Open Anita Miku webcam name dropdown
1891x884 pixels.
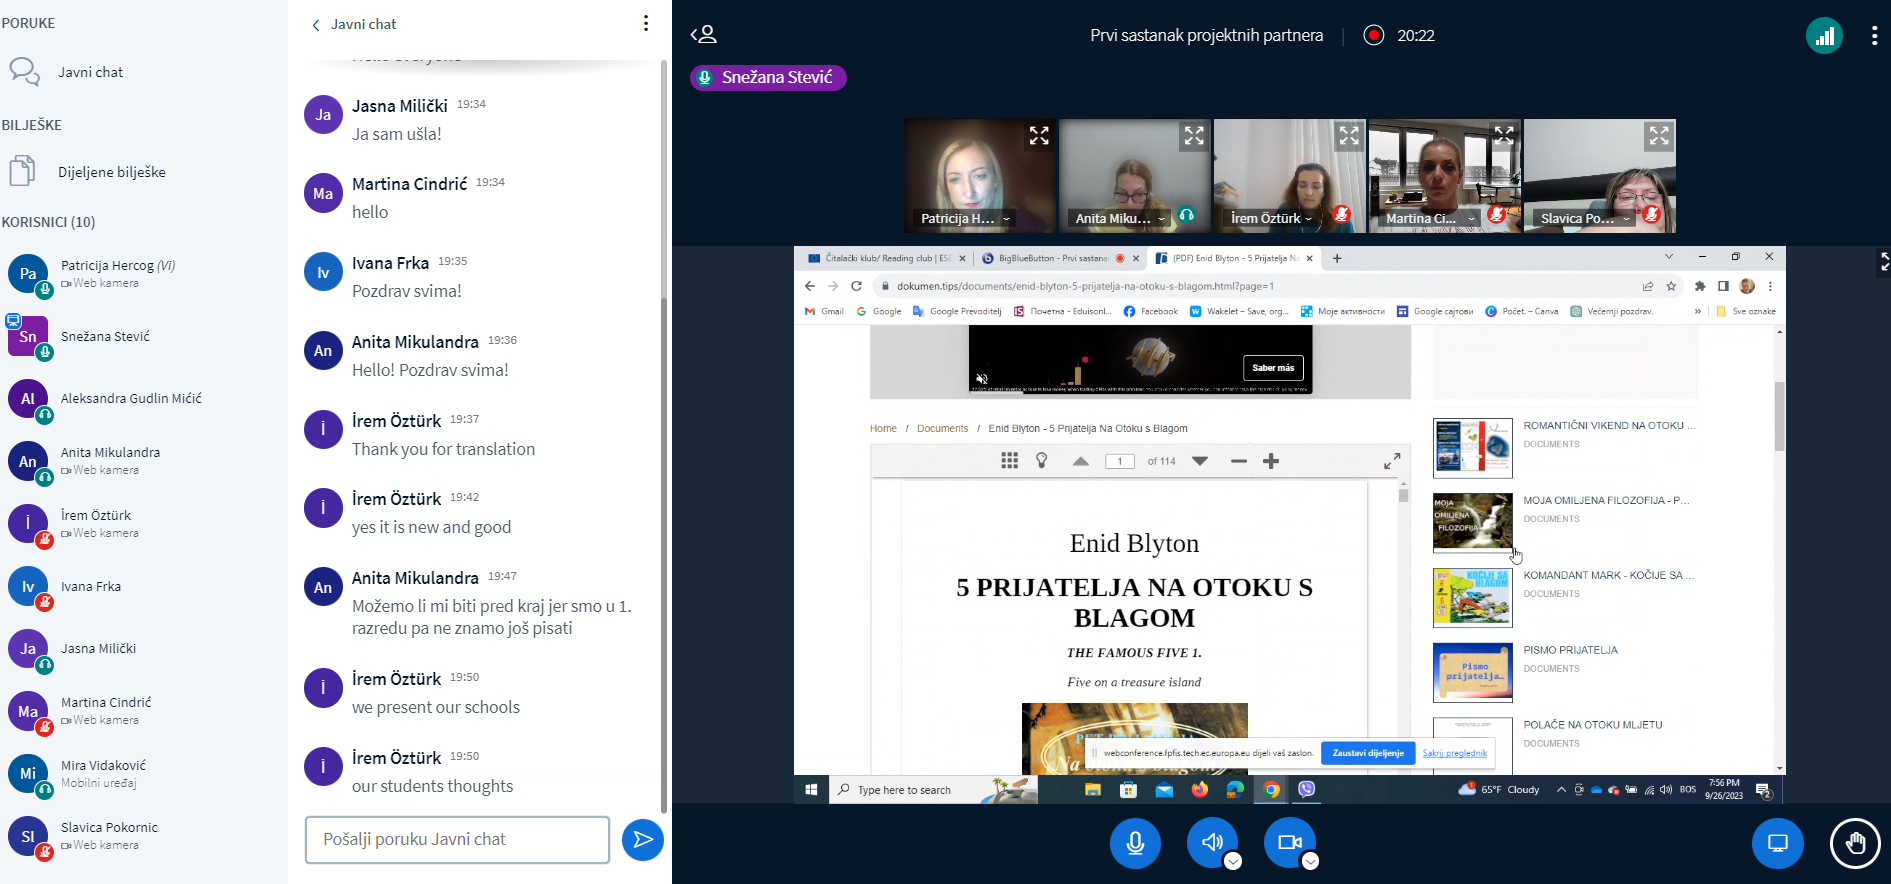[1119, 218]
